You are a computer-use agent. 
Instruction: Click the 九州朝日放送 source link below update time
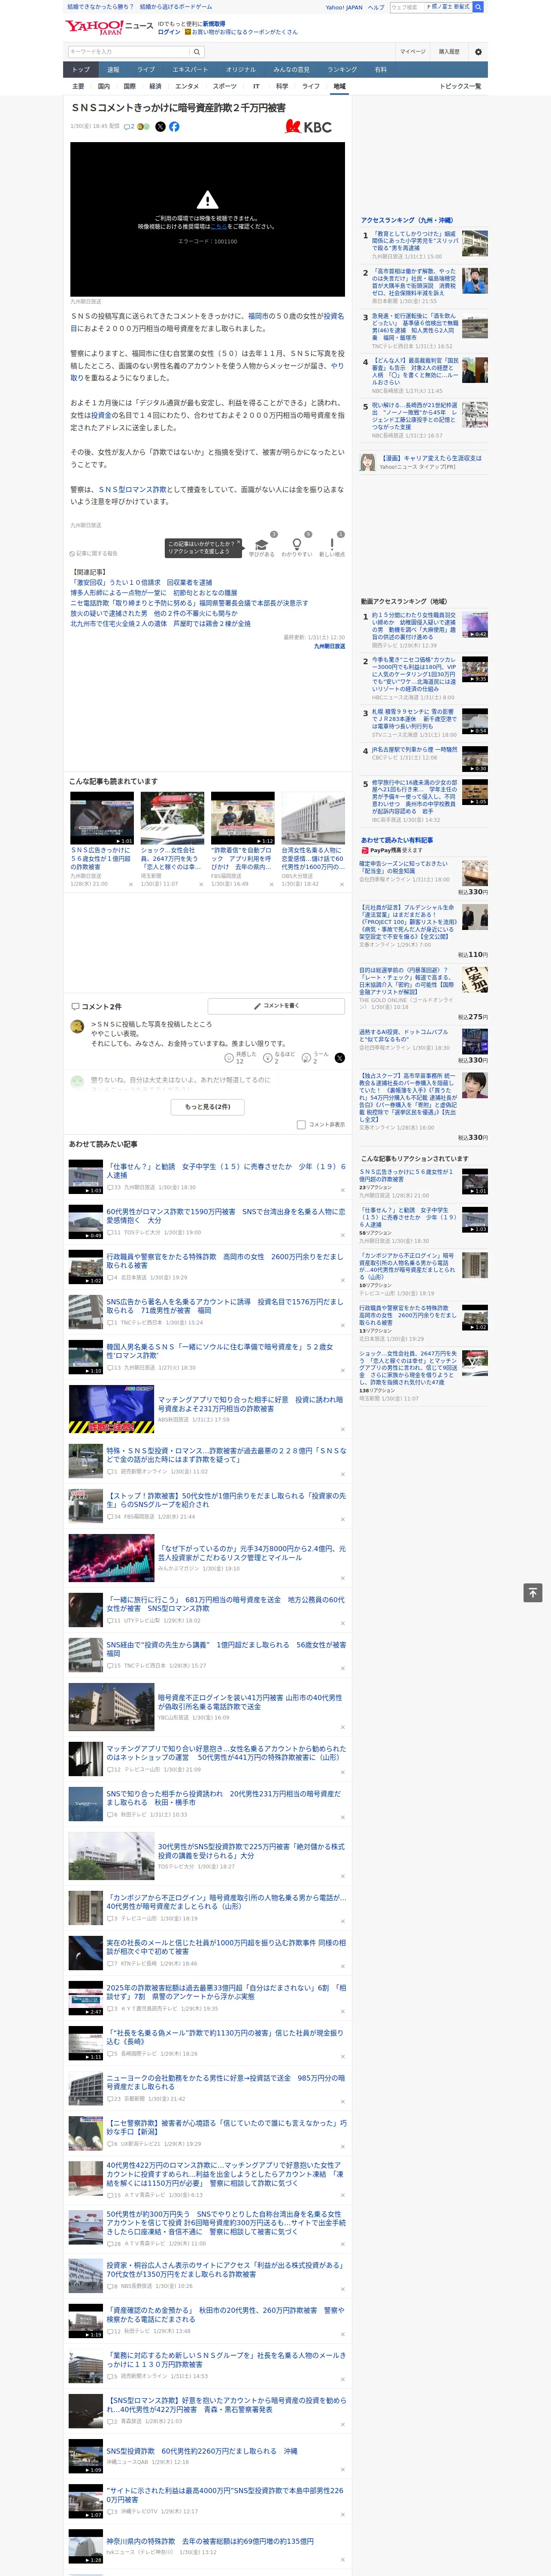coord(329,647)
